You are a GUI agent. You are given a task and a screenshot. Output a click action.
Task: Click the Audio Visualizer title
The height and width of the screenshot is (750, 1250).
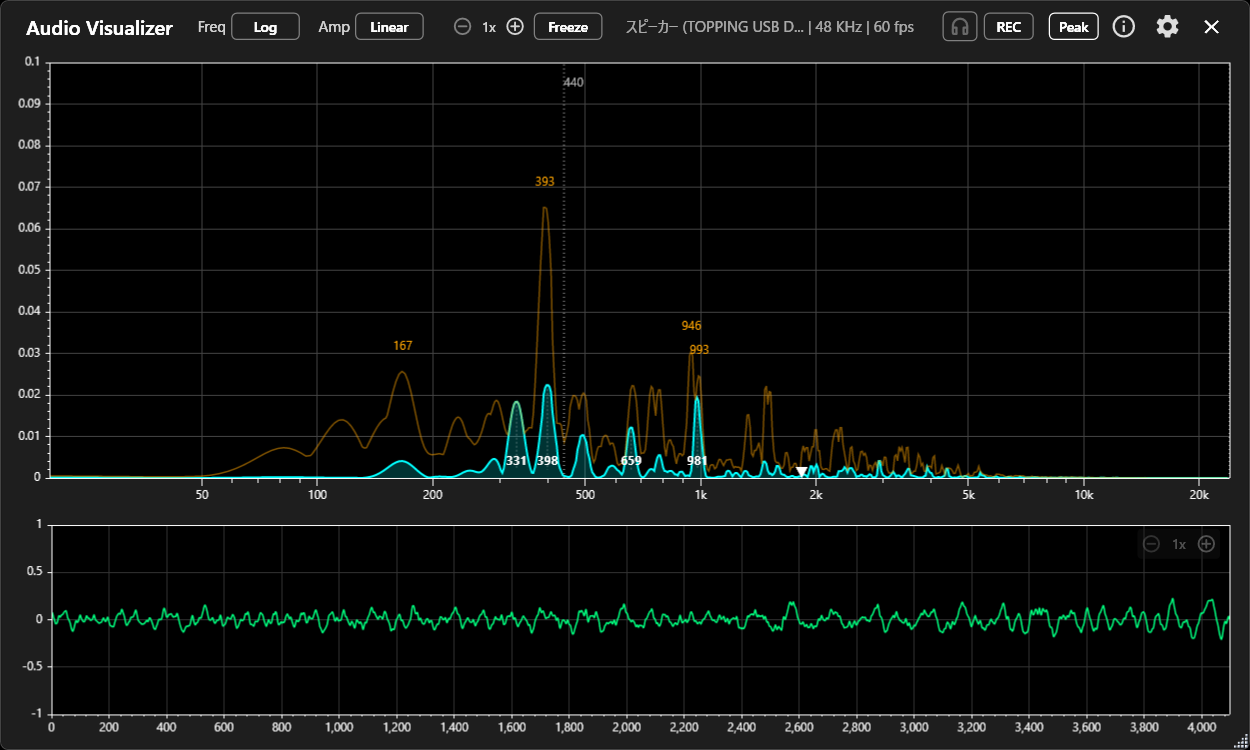point(99,28)
